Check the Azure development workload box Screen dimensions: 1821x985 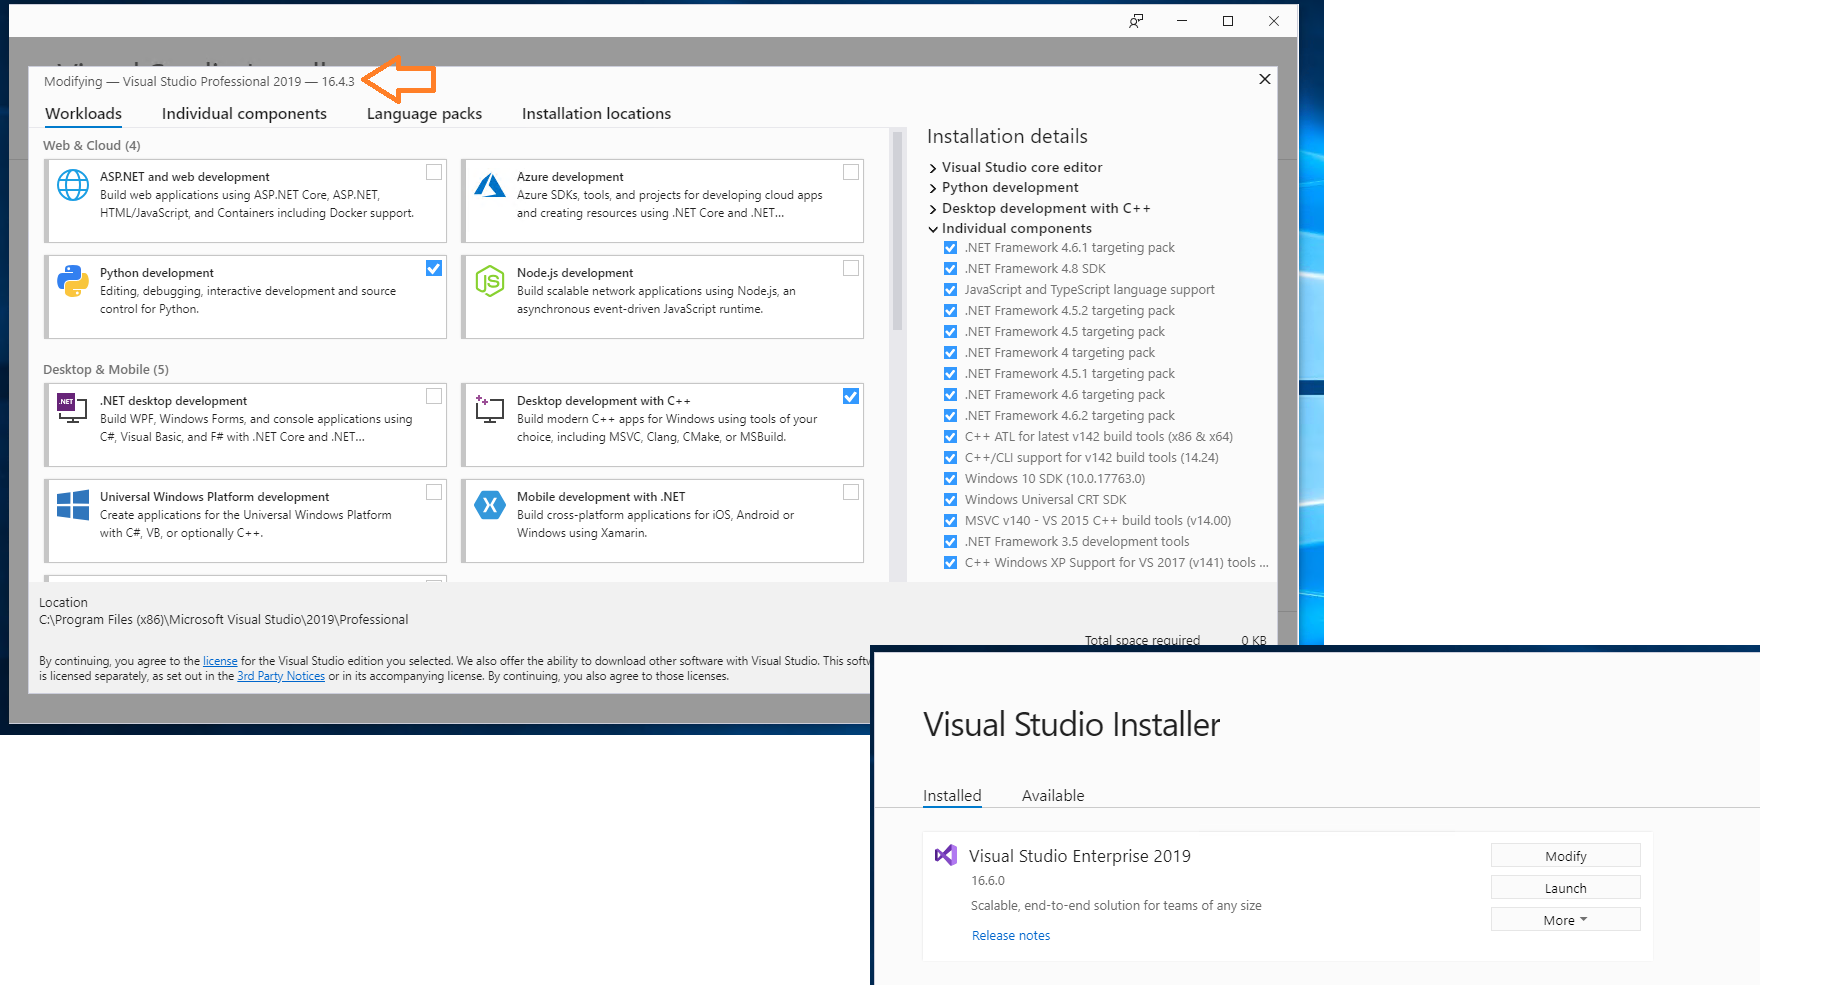(x=851, y=172)
